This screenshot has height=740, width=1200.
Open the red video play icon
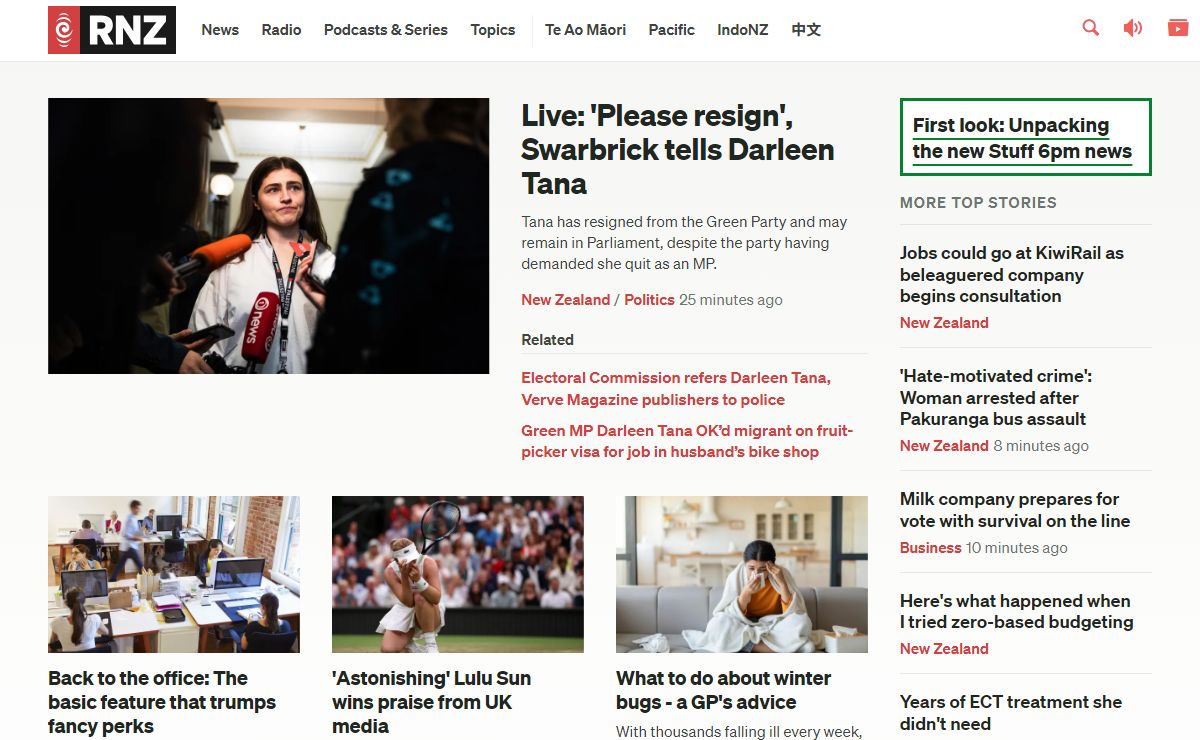coord(1178,28)
